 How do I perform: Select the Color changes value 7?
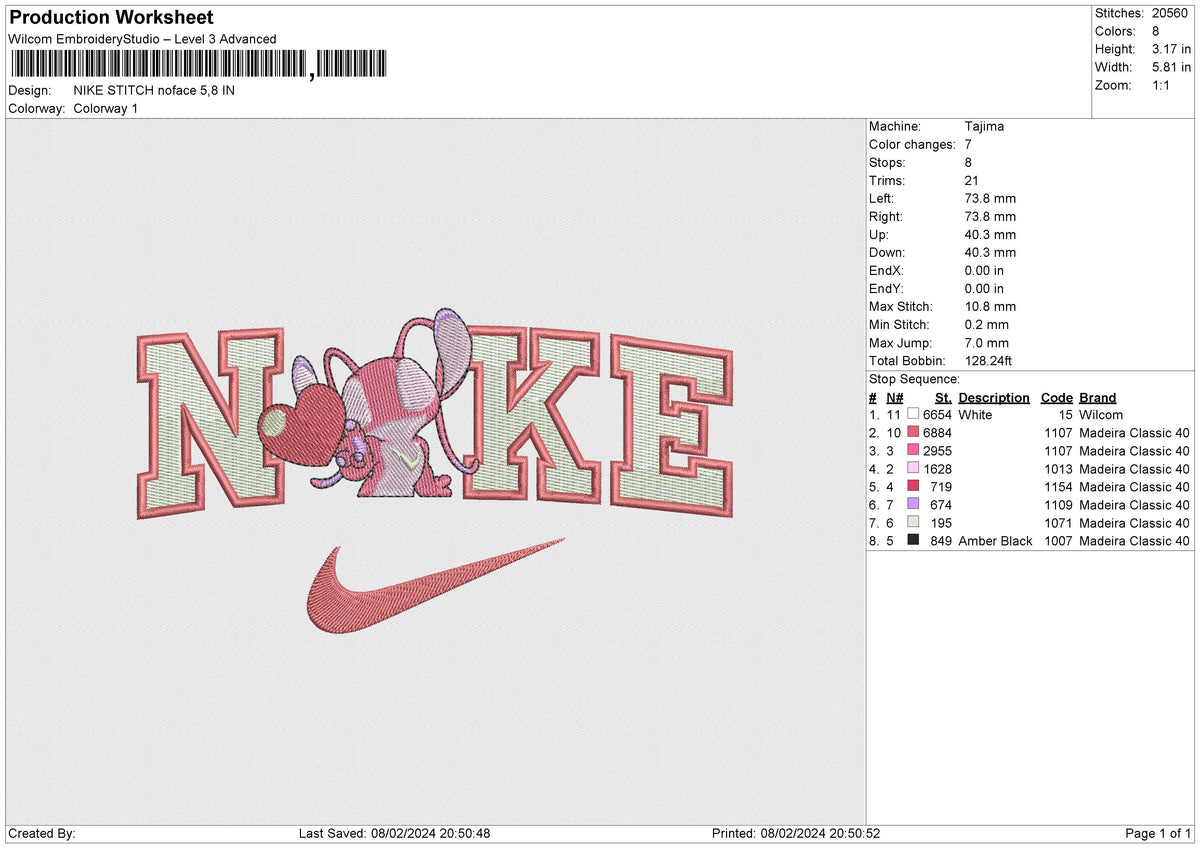tap(969, 144)
